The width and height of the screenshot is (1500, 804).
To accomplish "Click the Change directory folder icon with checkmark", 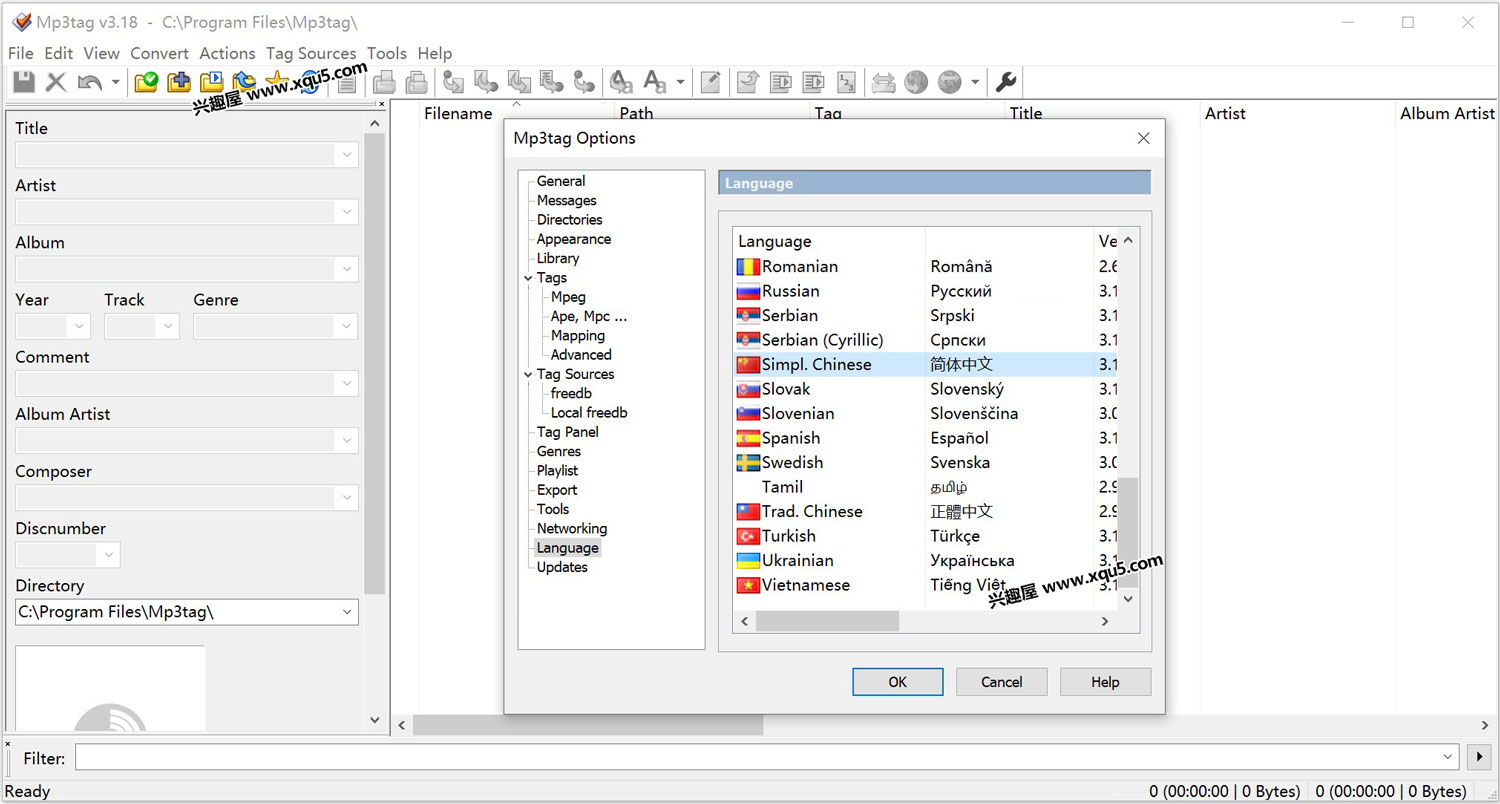I will tap(146, 82).
